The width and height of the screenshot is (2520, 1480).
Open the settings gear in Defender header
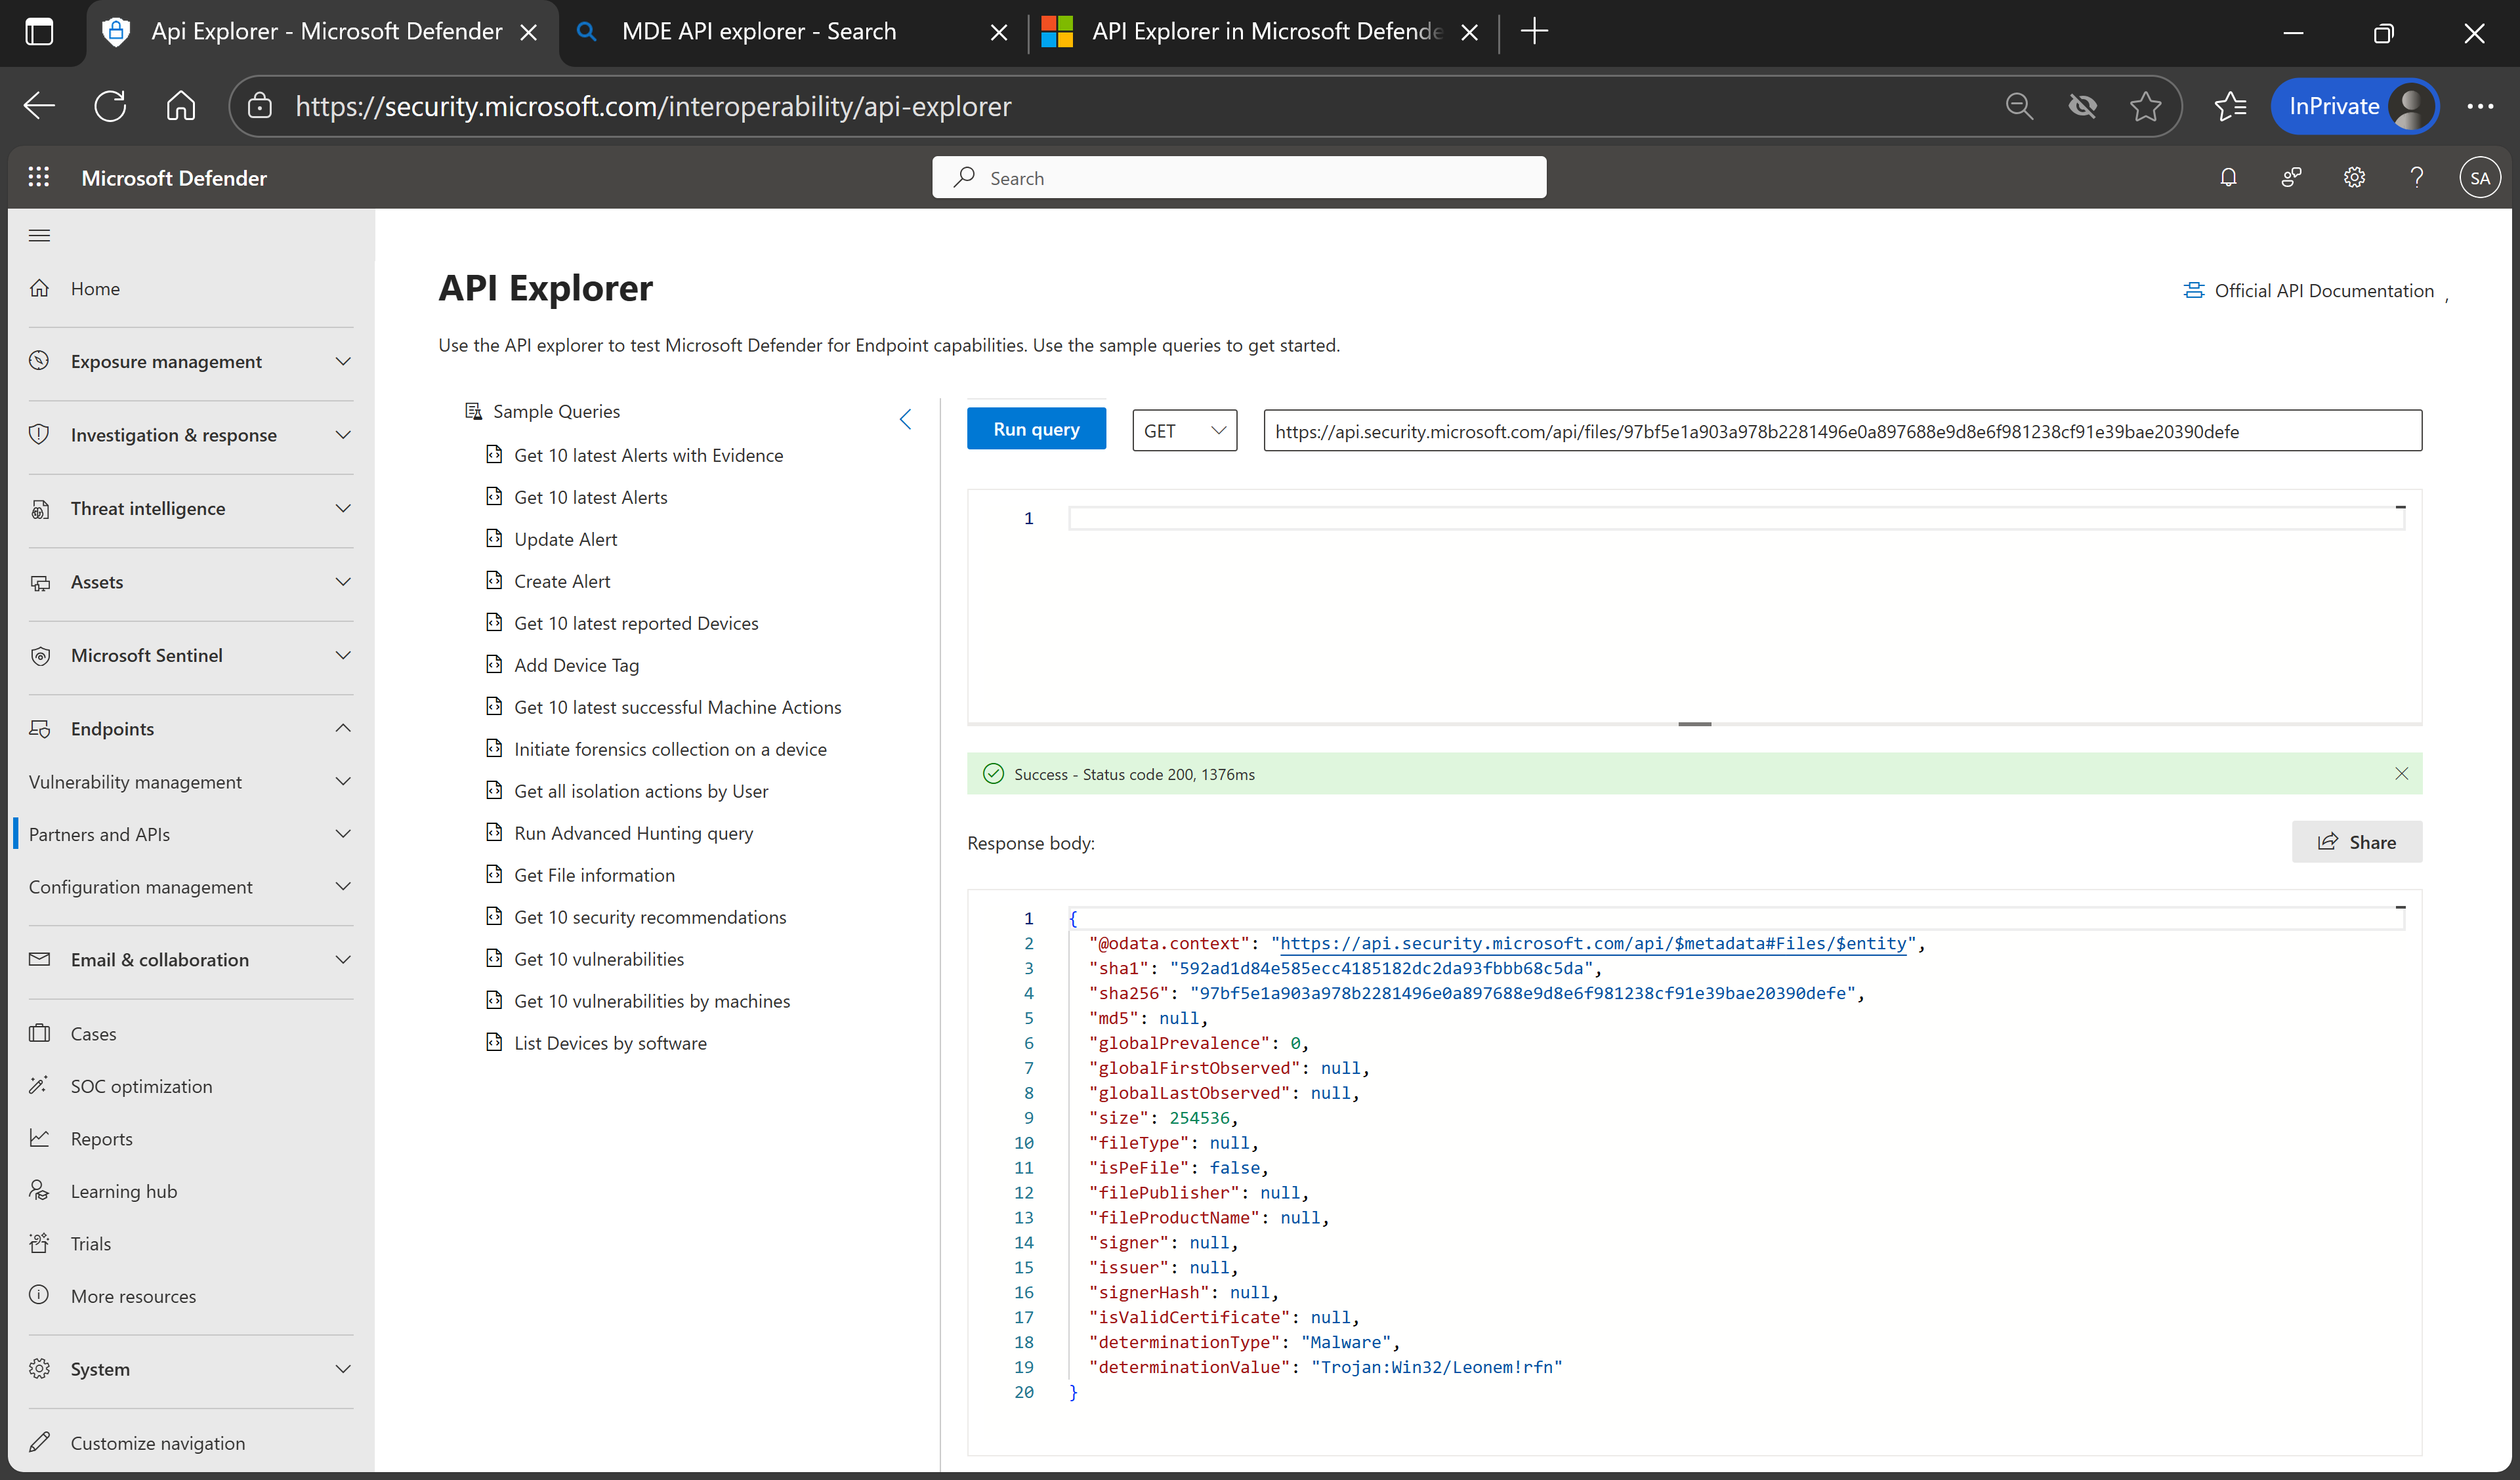[x=2354, y=177]
